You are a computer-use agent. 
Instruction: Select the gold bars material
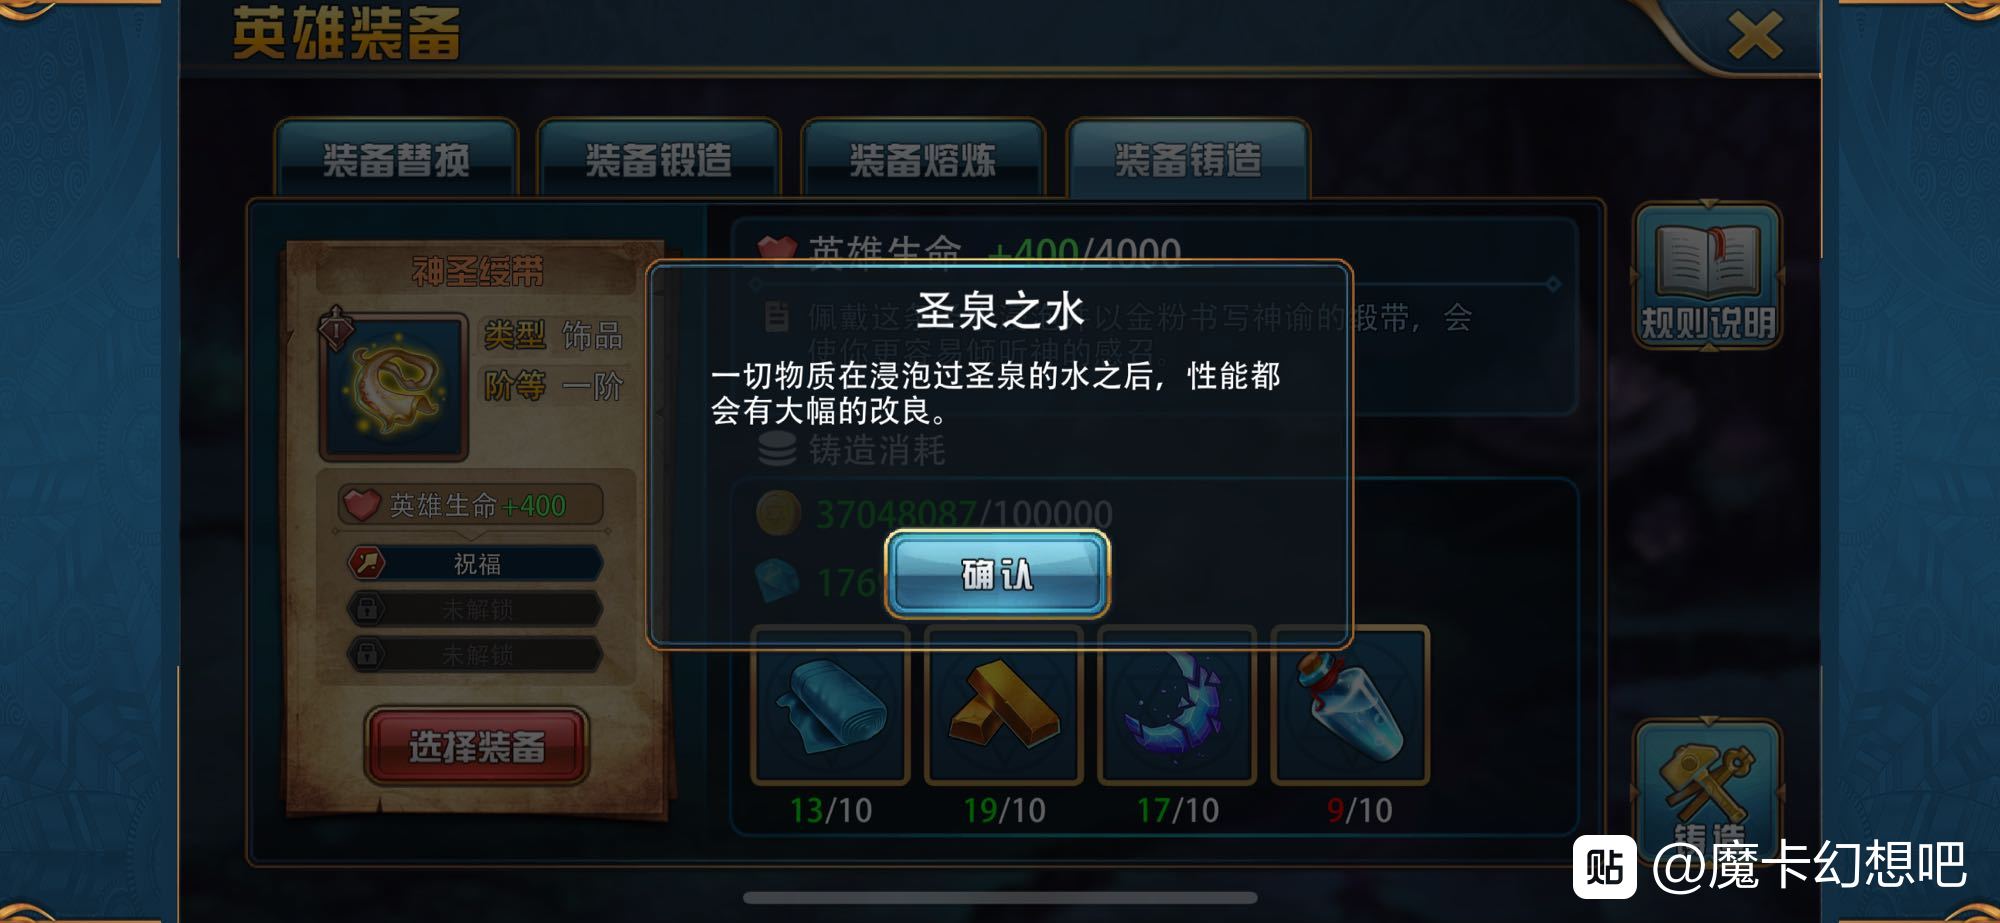click(x=1004, y=705)
